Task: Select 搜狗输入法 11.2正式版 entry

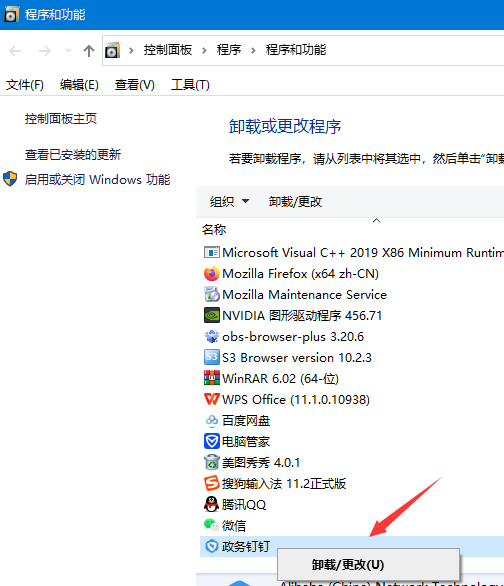Action: pyautogui.click(x=284, y=483)
